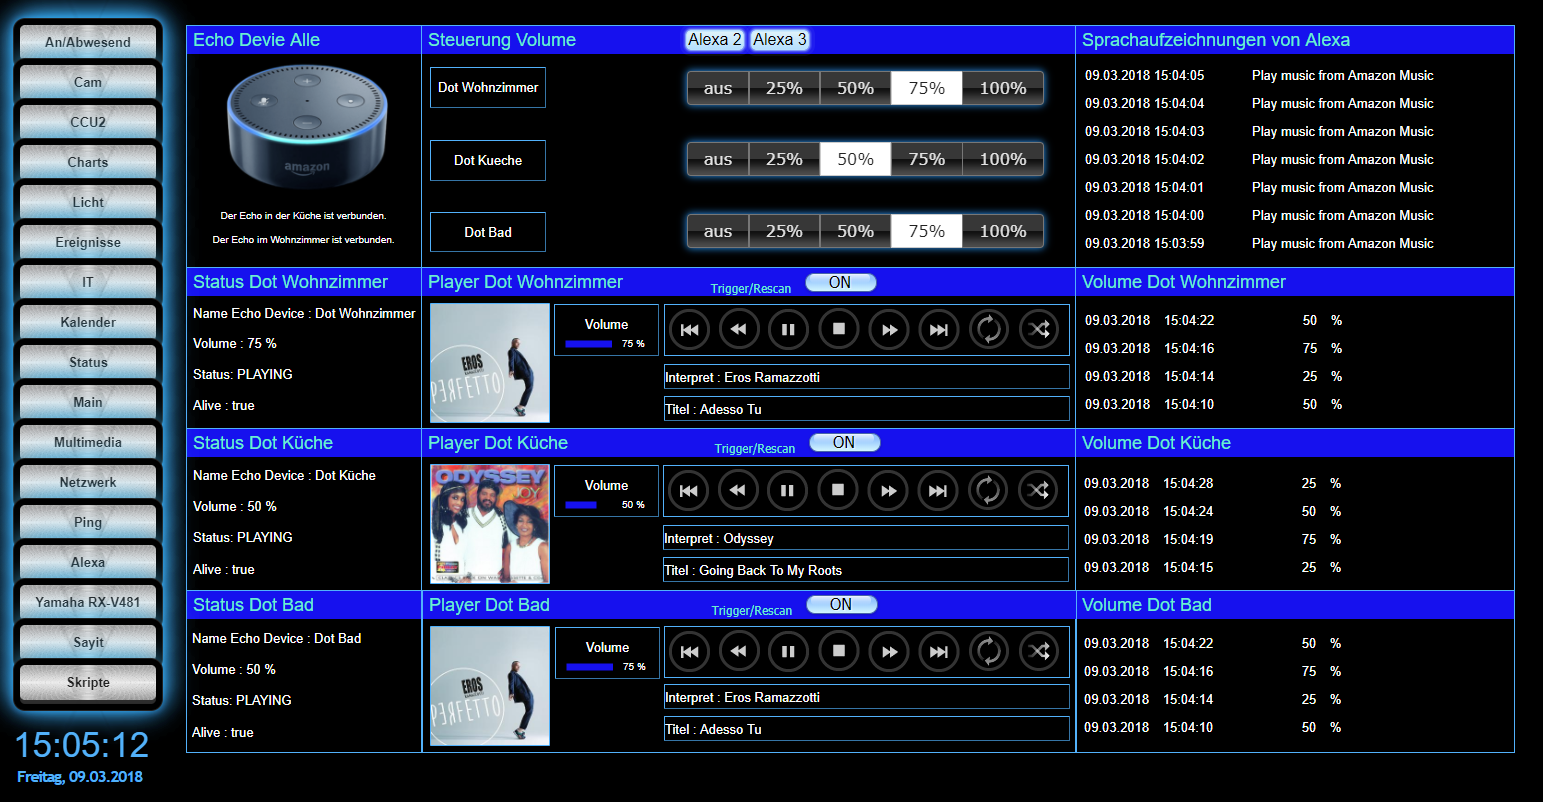The width and height of the screenshot is (1543, 802).
Task: Pause the Dot Wohnzimmer player
Action: [789, 329]
